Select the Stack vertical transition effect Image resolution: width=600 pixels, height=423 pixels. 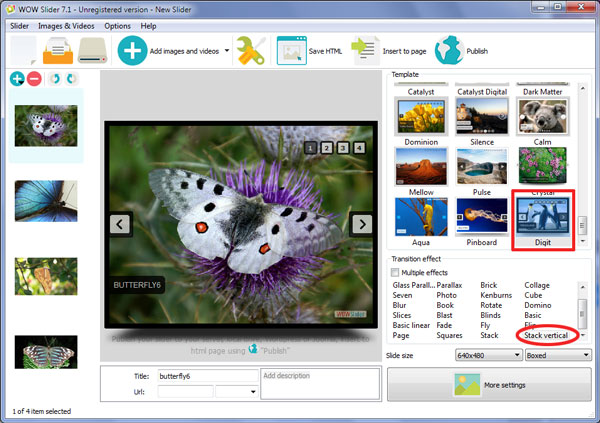tap(546, 335)
